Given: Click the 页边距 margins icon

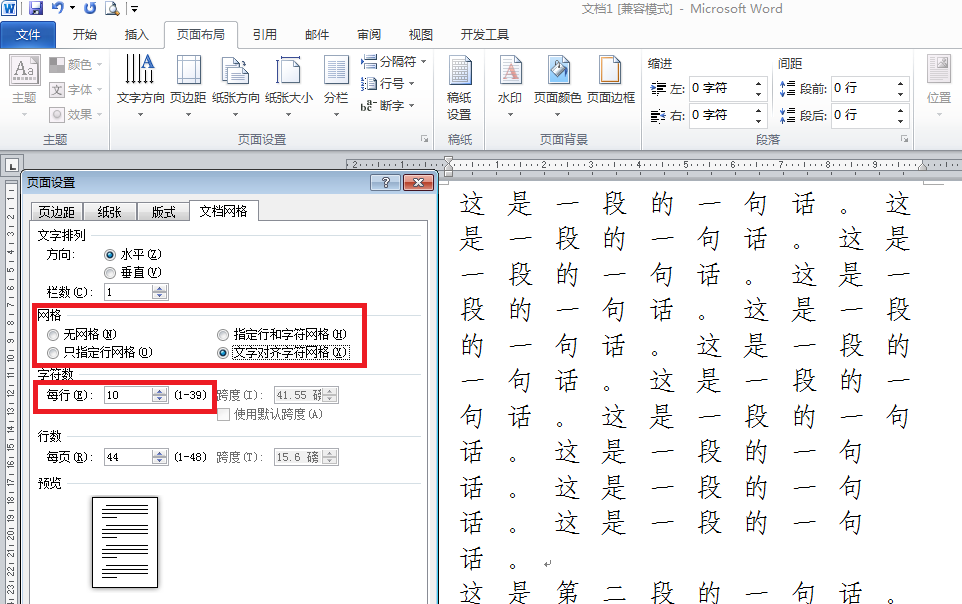Looking at the screenshot, I should click(x=188, y=69).
